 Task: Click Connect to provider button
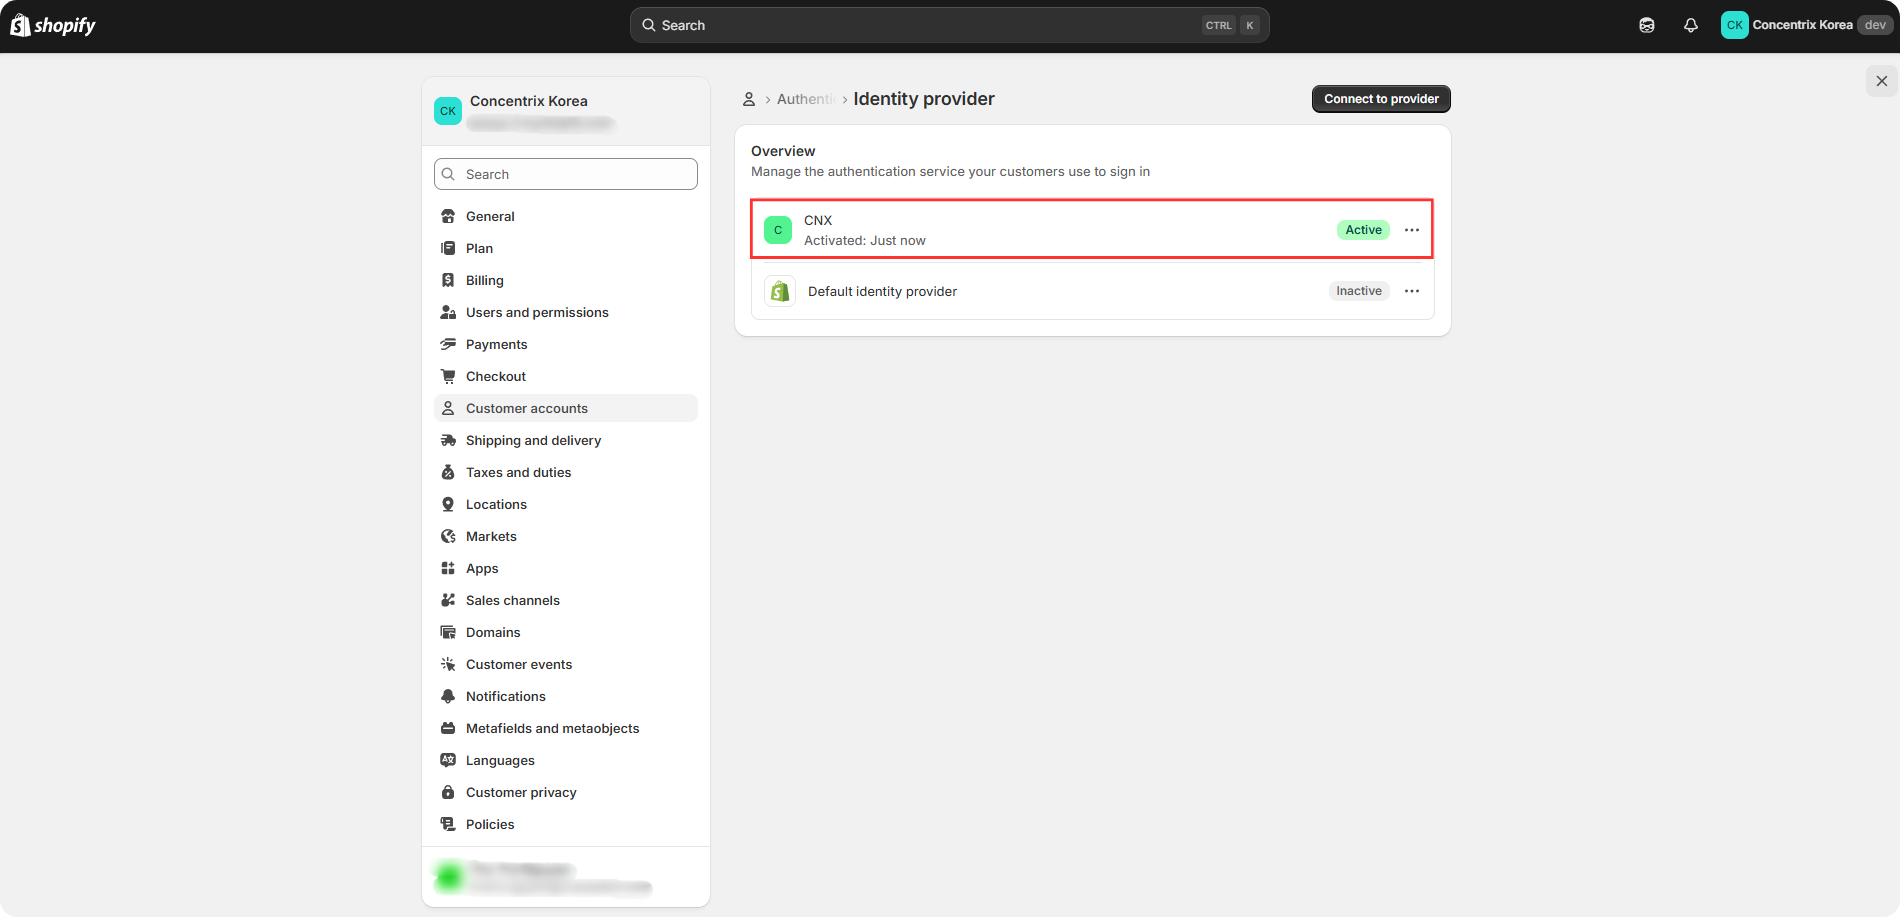click(x=1381, y=99)
